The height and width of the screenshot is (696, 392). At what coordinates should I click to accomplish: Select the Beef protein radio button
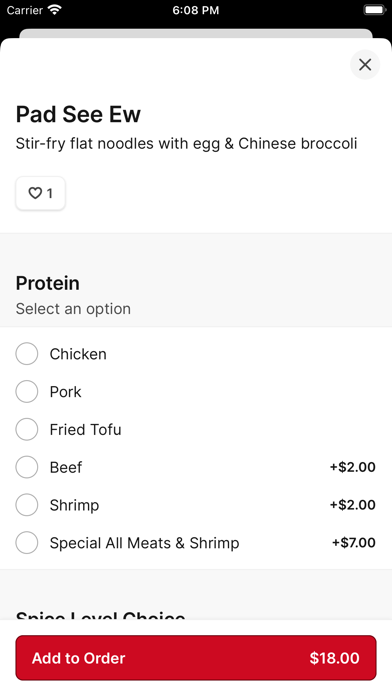27,467
